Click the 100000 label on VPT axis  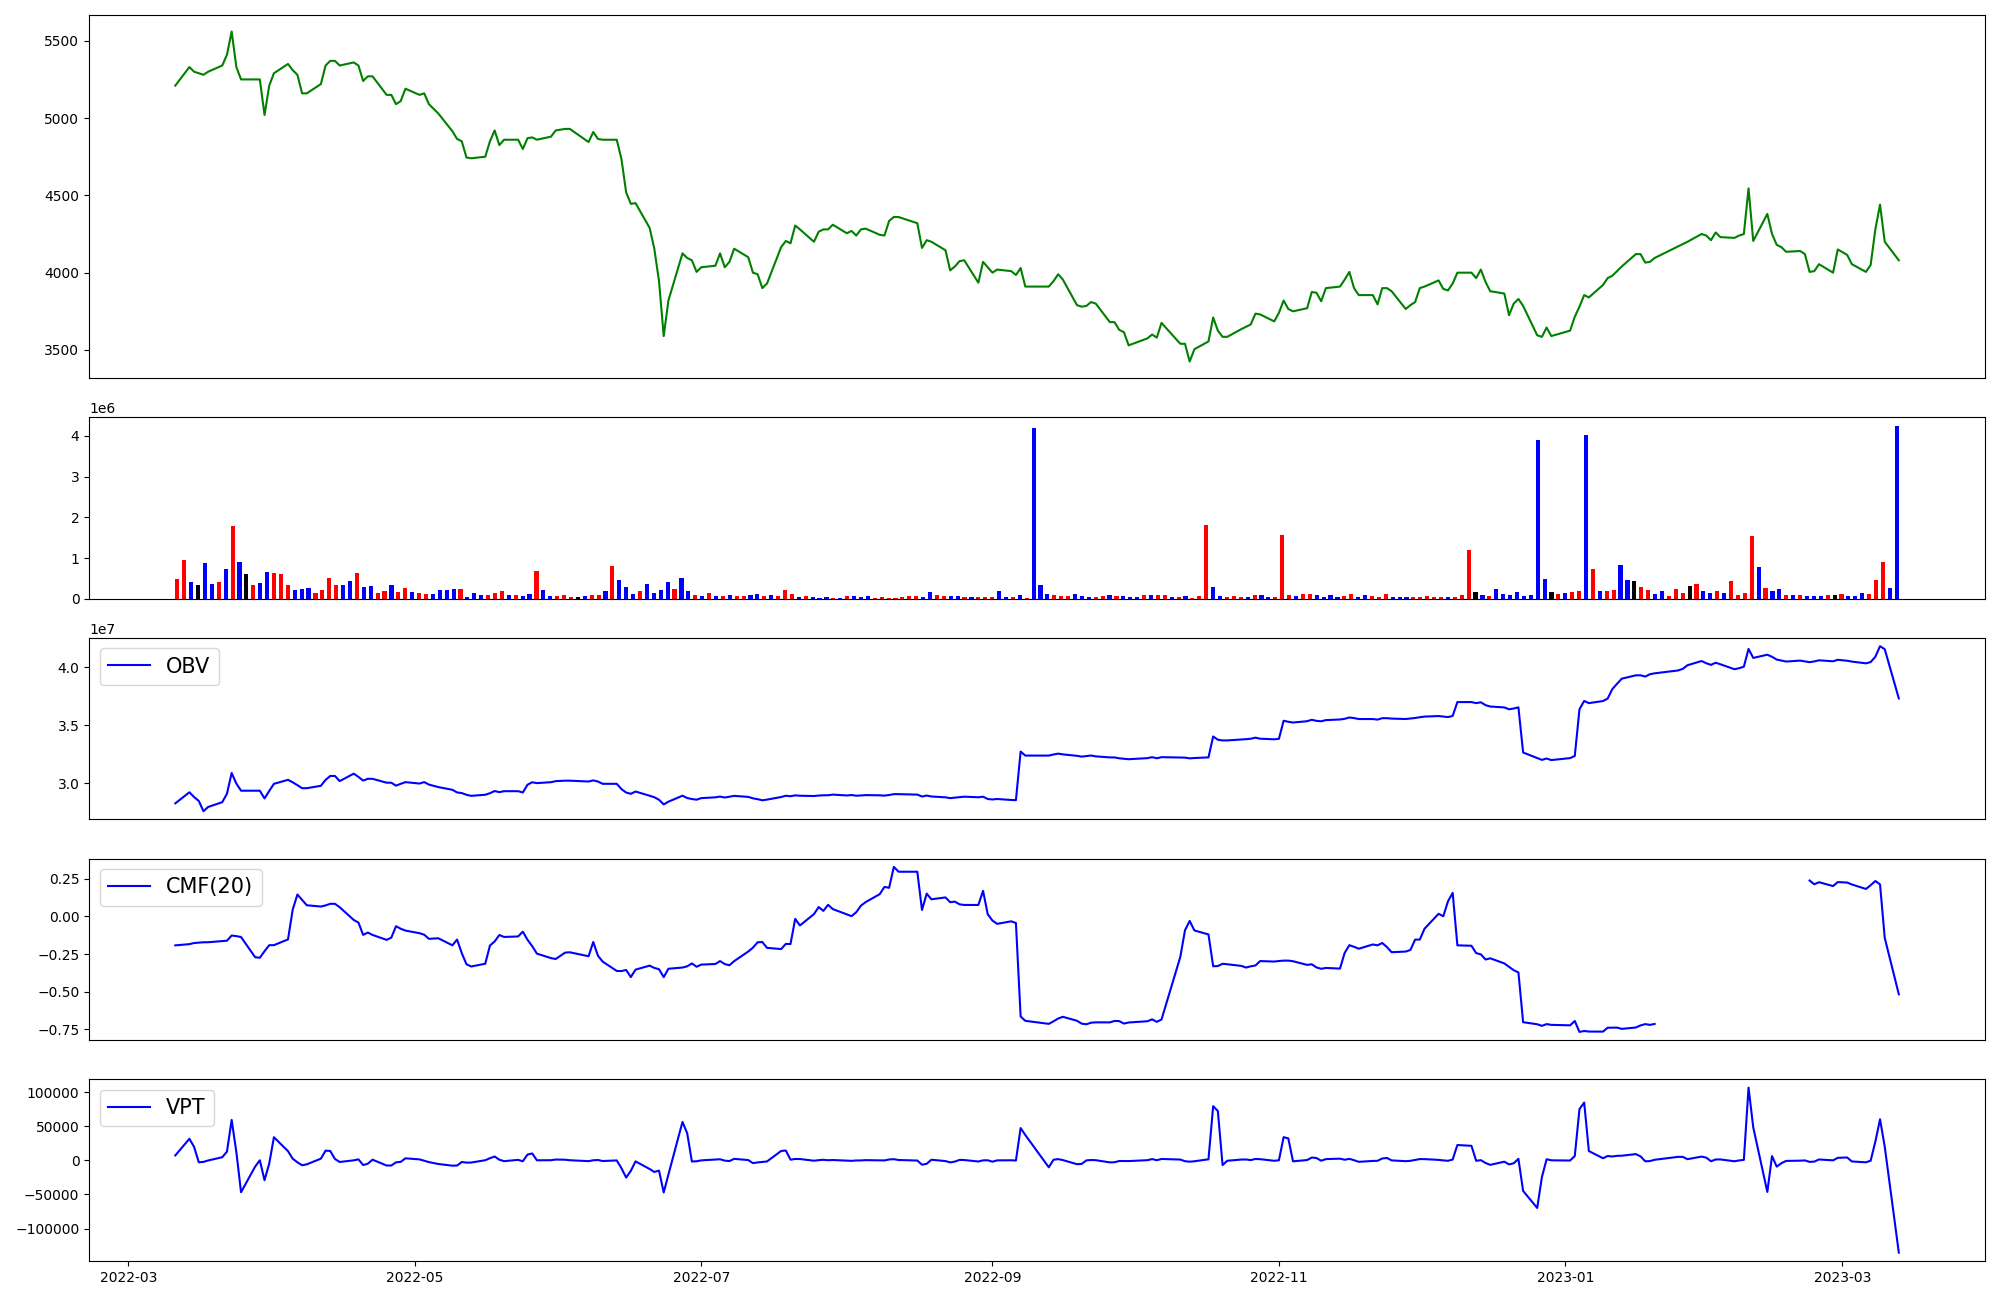[x=53, y=1093]
